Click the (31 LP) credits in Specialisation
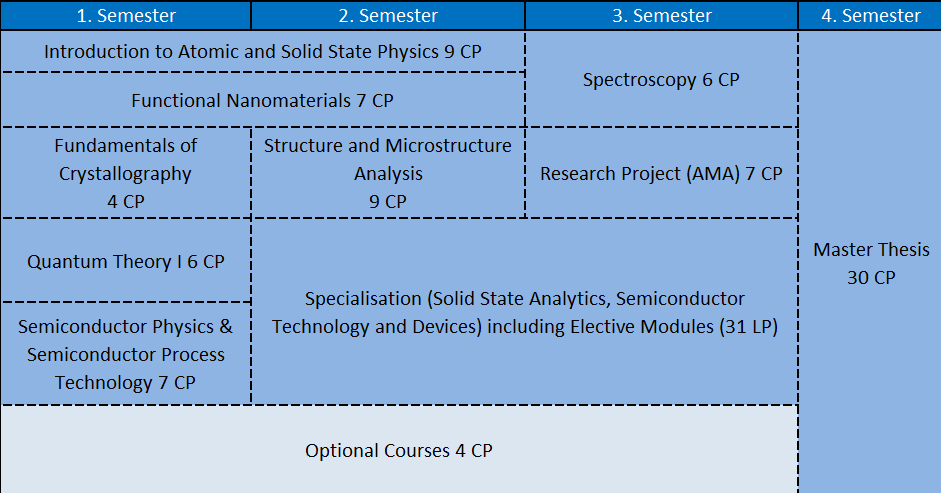 point(748,326)
